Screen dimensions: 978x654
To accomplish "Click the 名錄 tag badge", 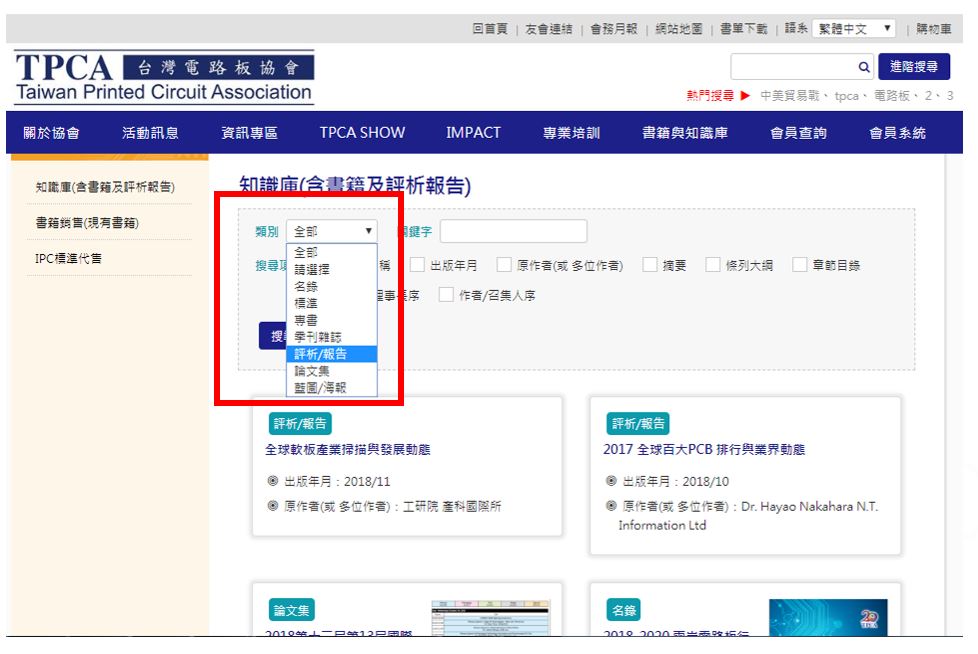I will coord(624,610).
